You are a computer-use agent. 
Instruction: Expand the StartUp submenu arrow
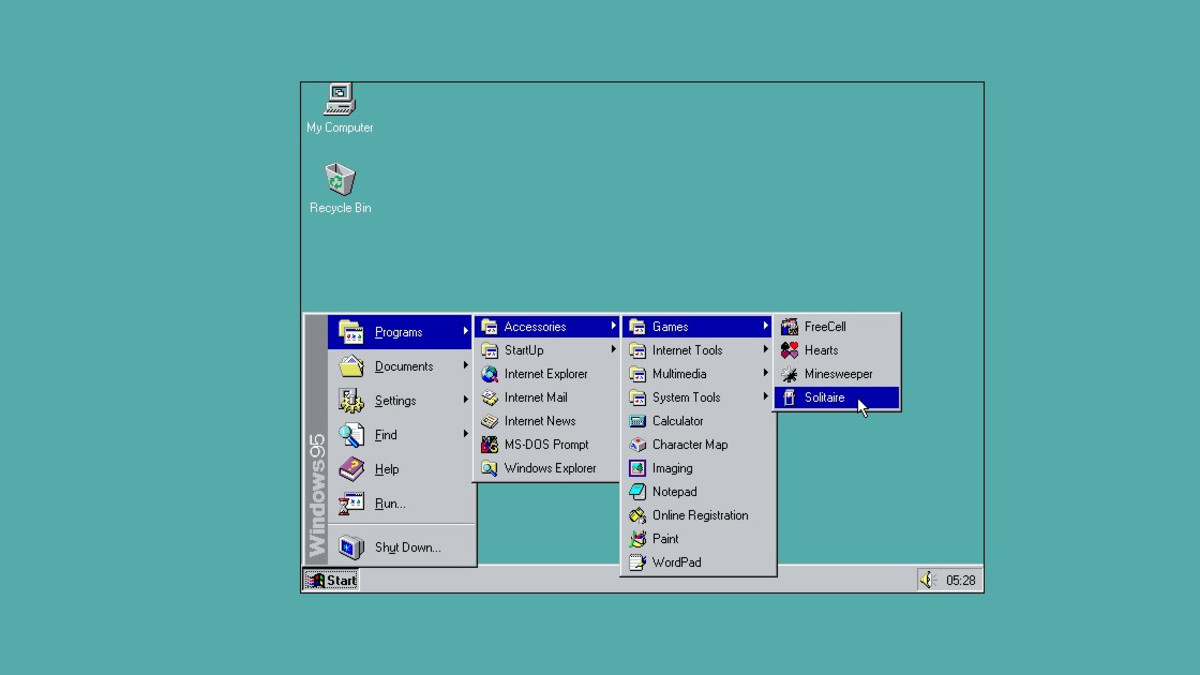click(613, 350)
